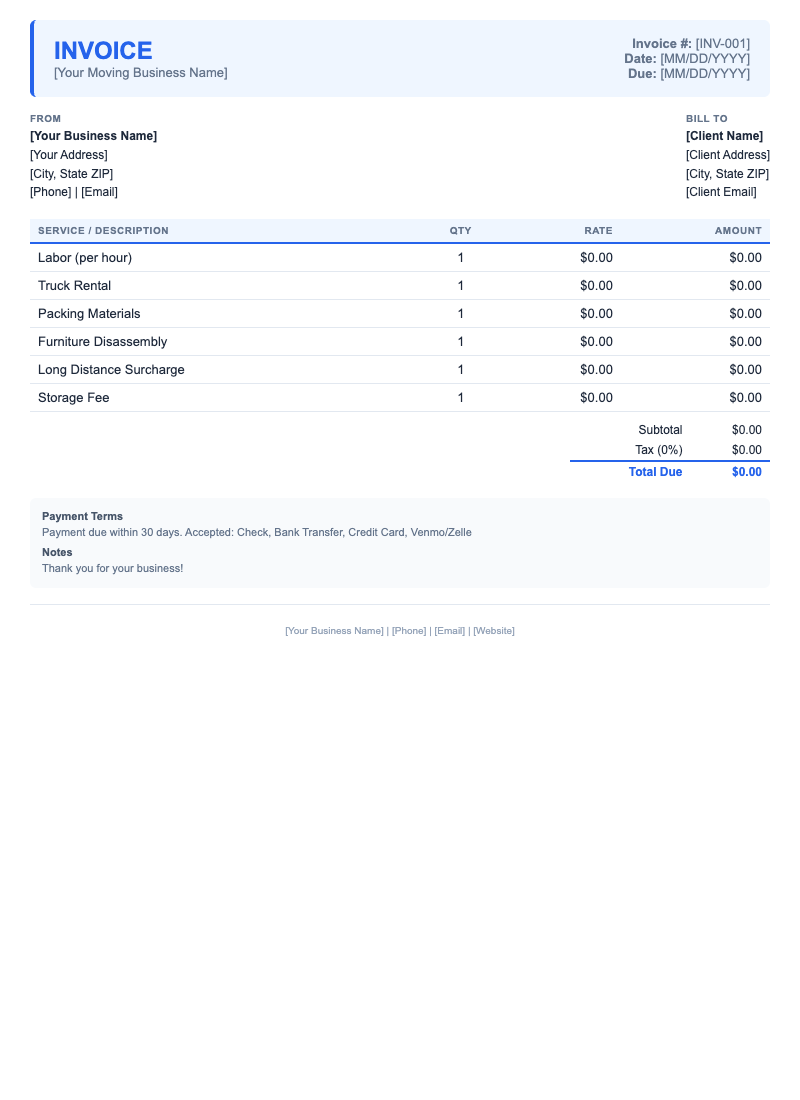Screen dimensions: 800x1100
Task: Select the Storage Fee description cell
Action: pos(74,398)
